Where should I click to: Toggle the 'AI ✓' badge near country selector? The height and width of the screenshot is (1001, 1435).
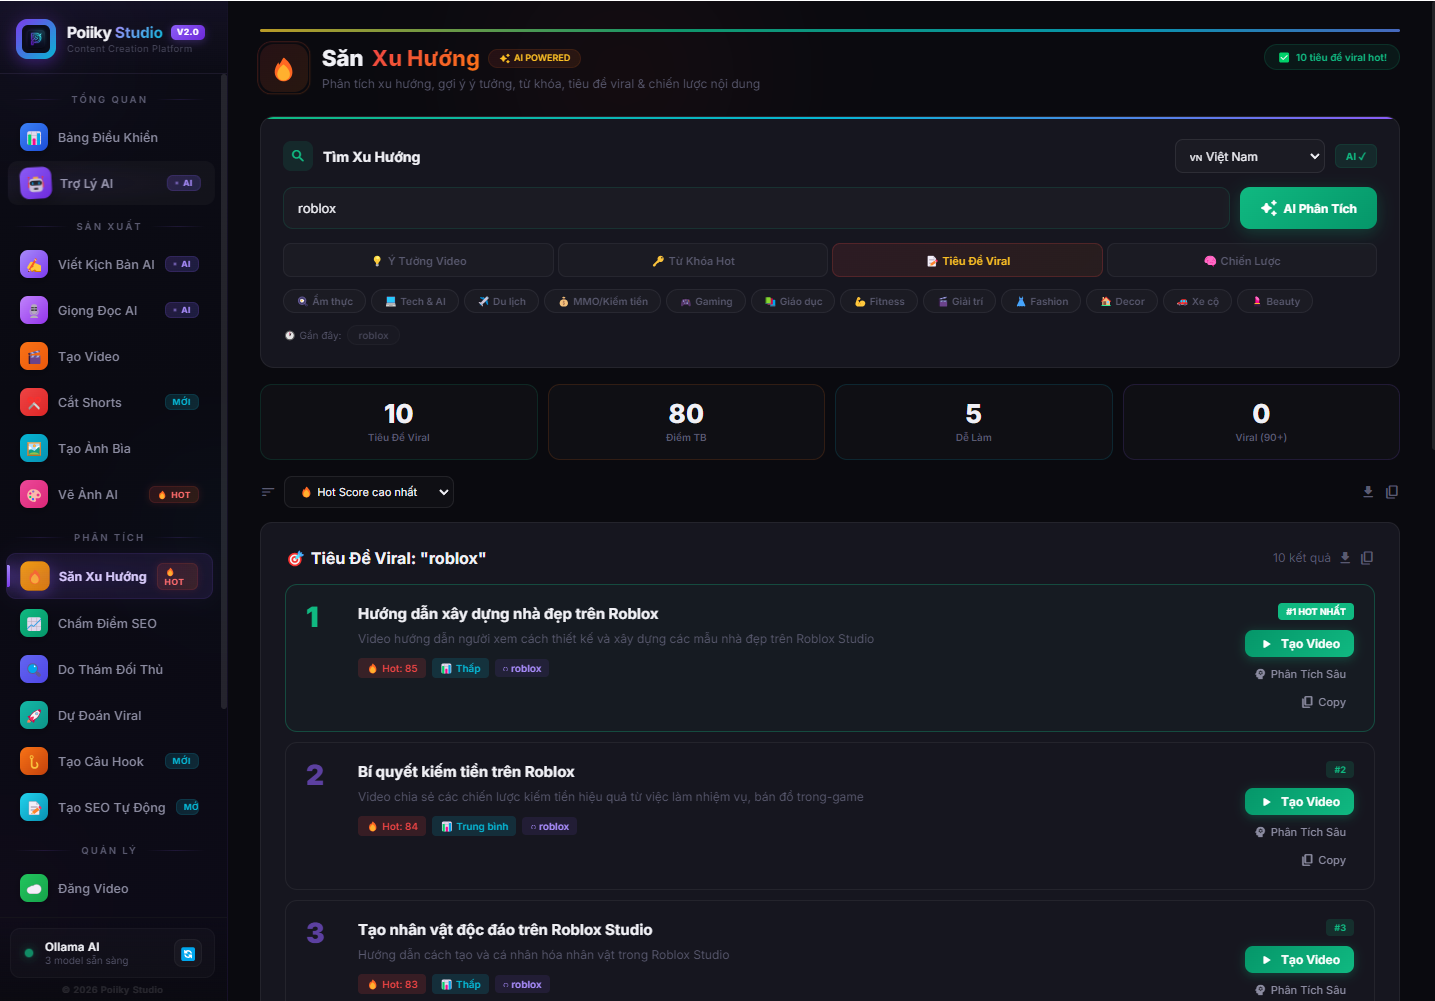[1355, 156]
